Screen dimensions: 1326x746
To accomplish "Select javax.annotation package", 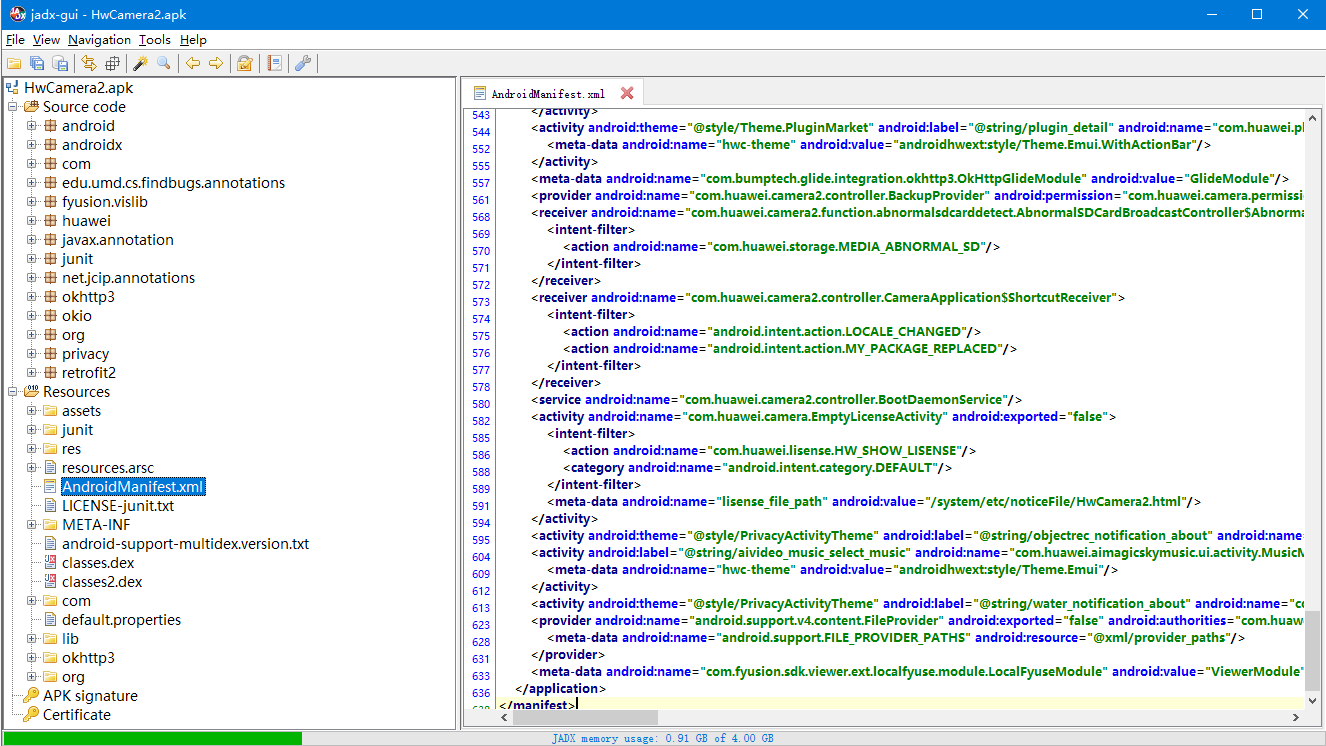I will 118,240.
